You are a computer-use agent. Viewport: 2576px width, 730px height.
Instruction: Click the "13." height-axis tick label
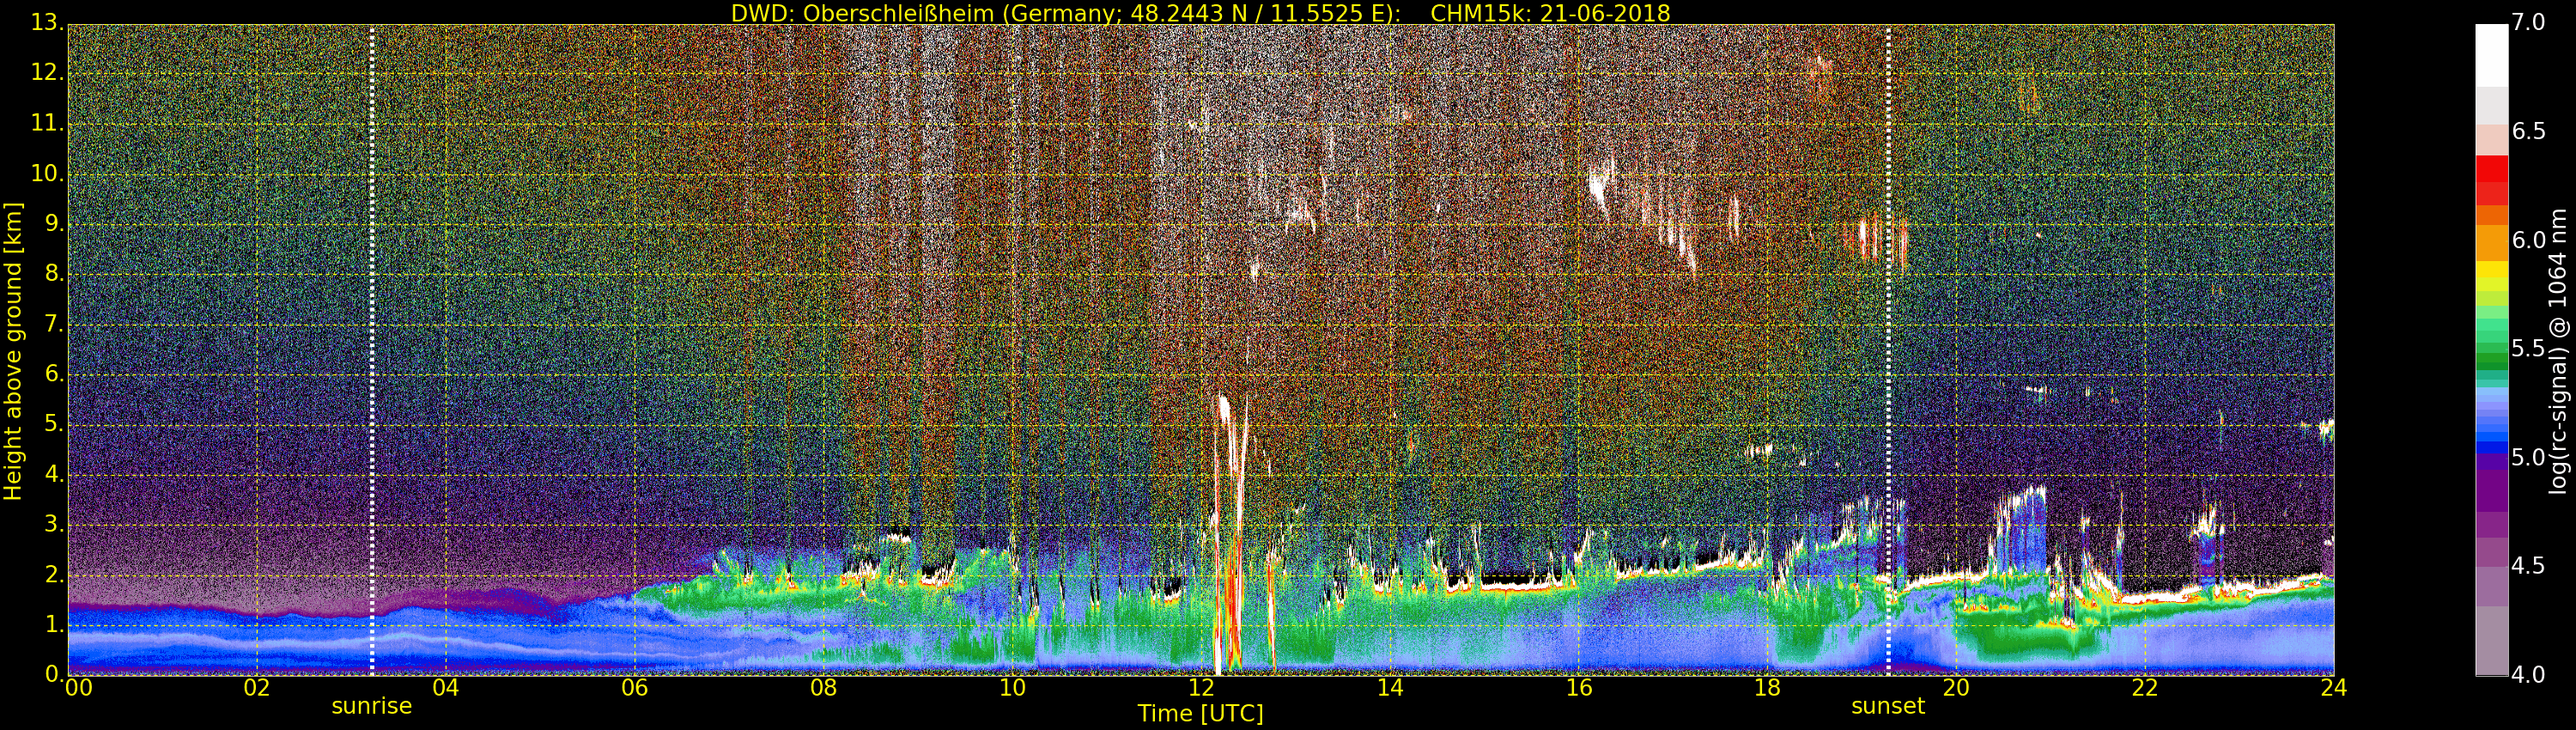click(47, 23)
